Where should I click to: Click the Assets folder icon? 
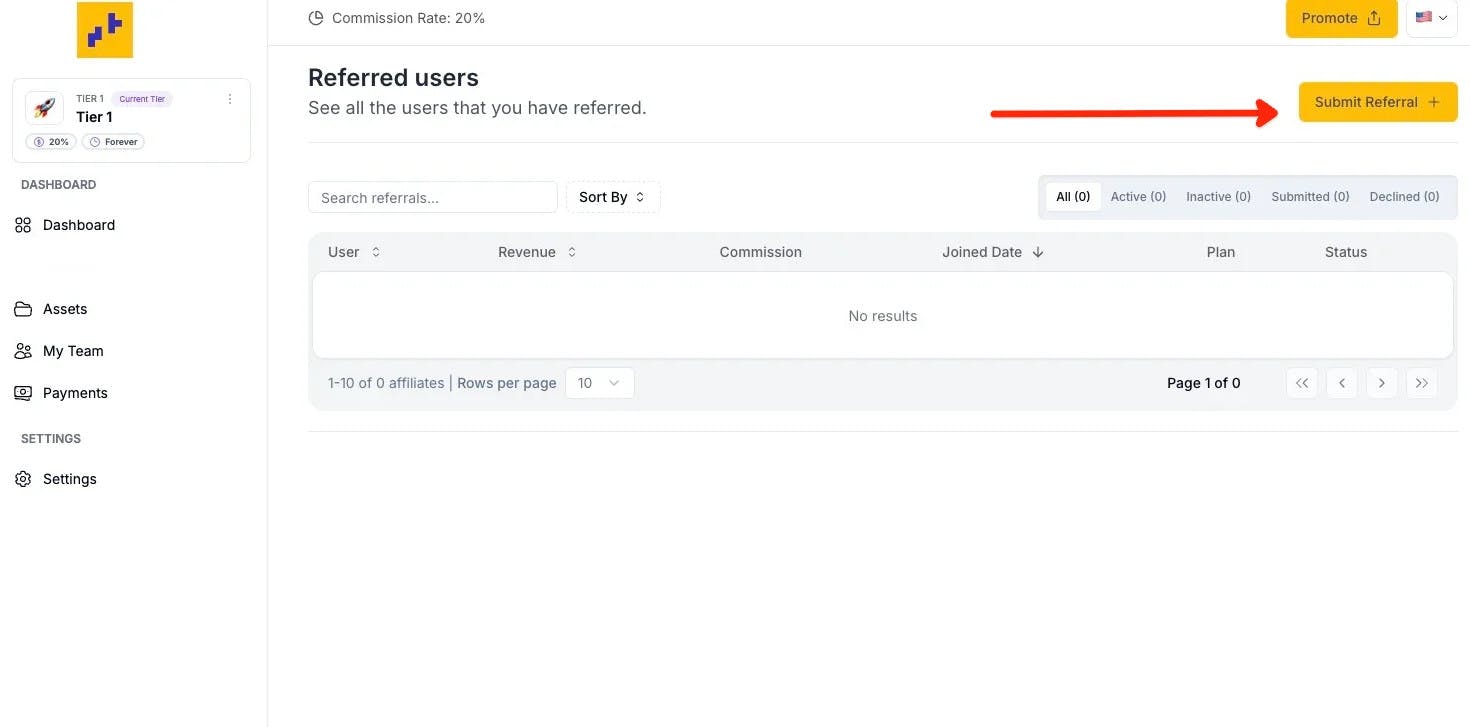click(23, 309)
